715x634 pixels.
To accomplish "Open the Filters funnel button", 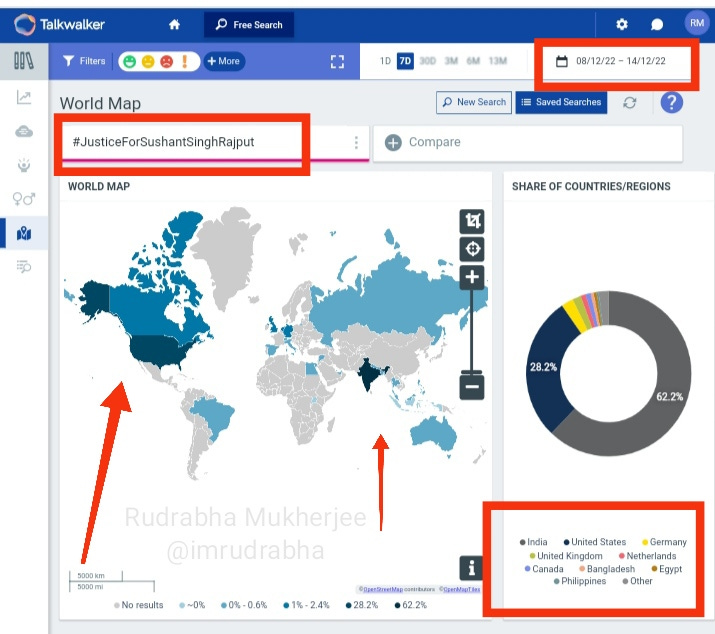I will pyautogui.click(x=84, y=61).
